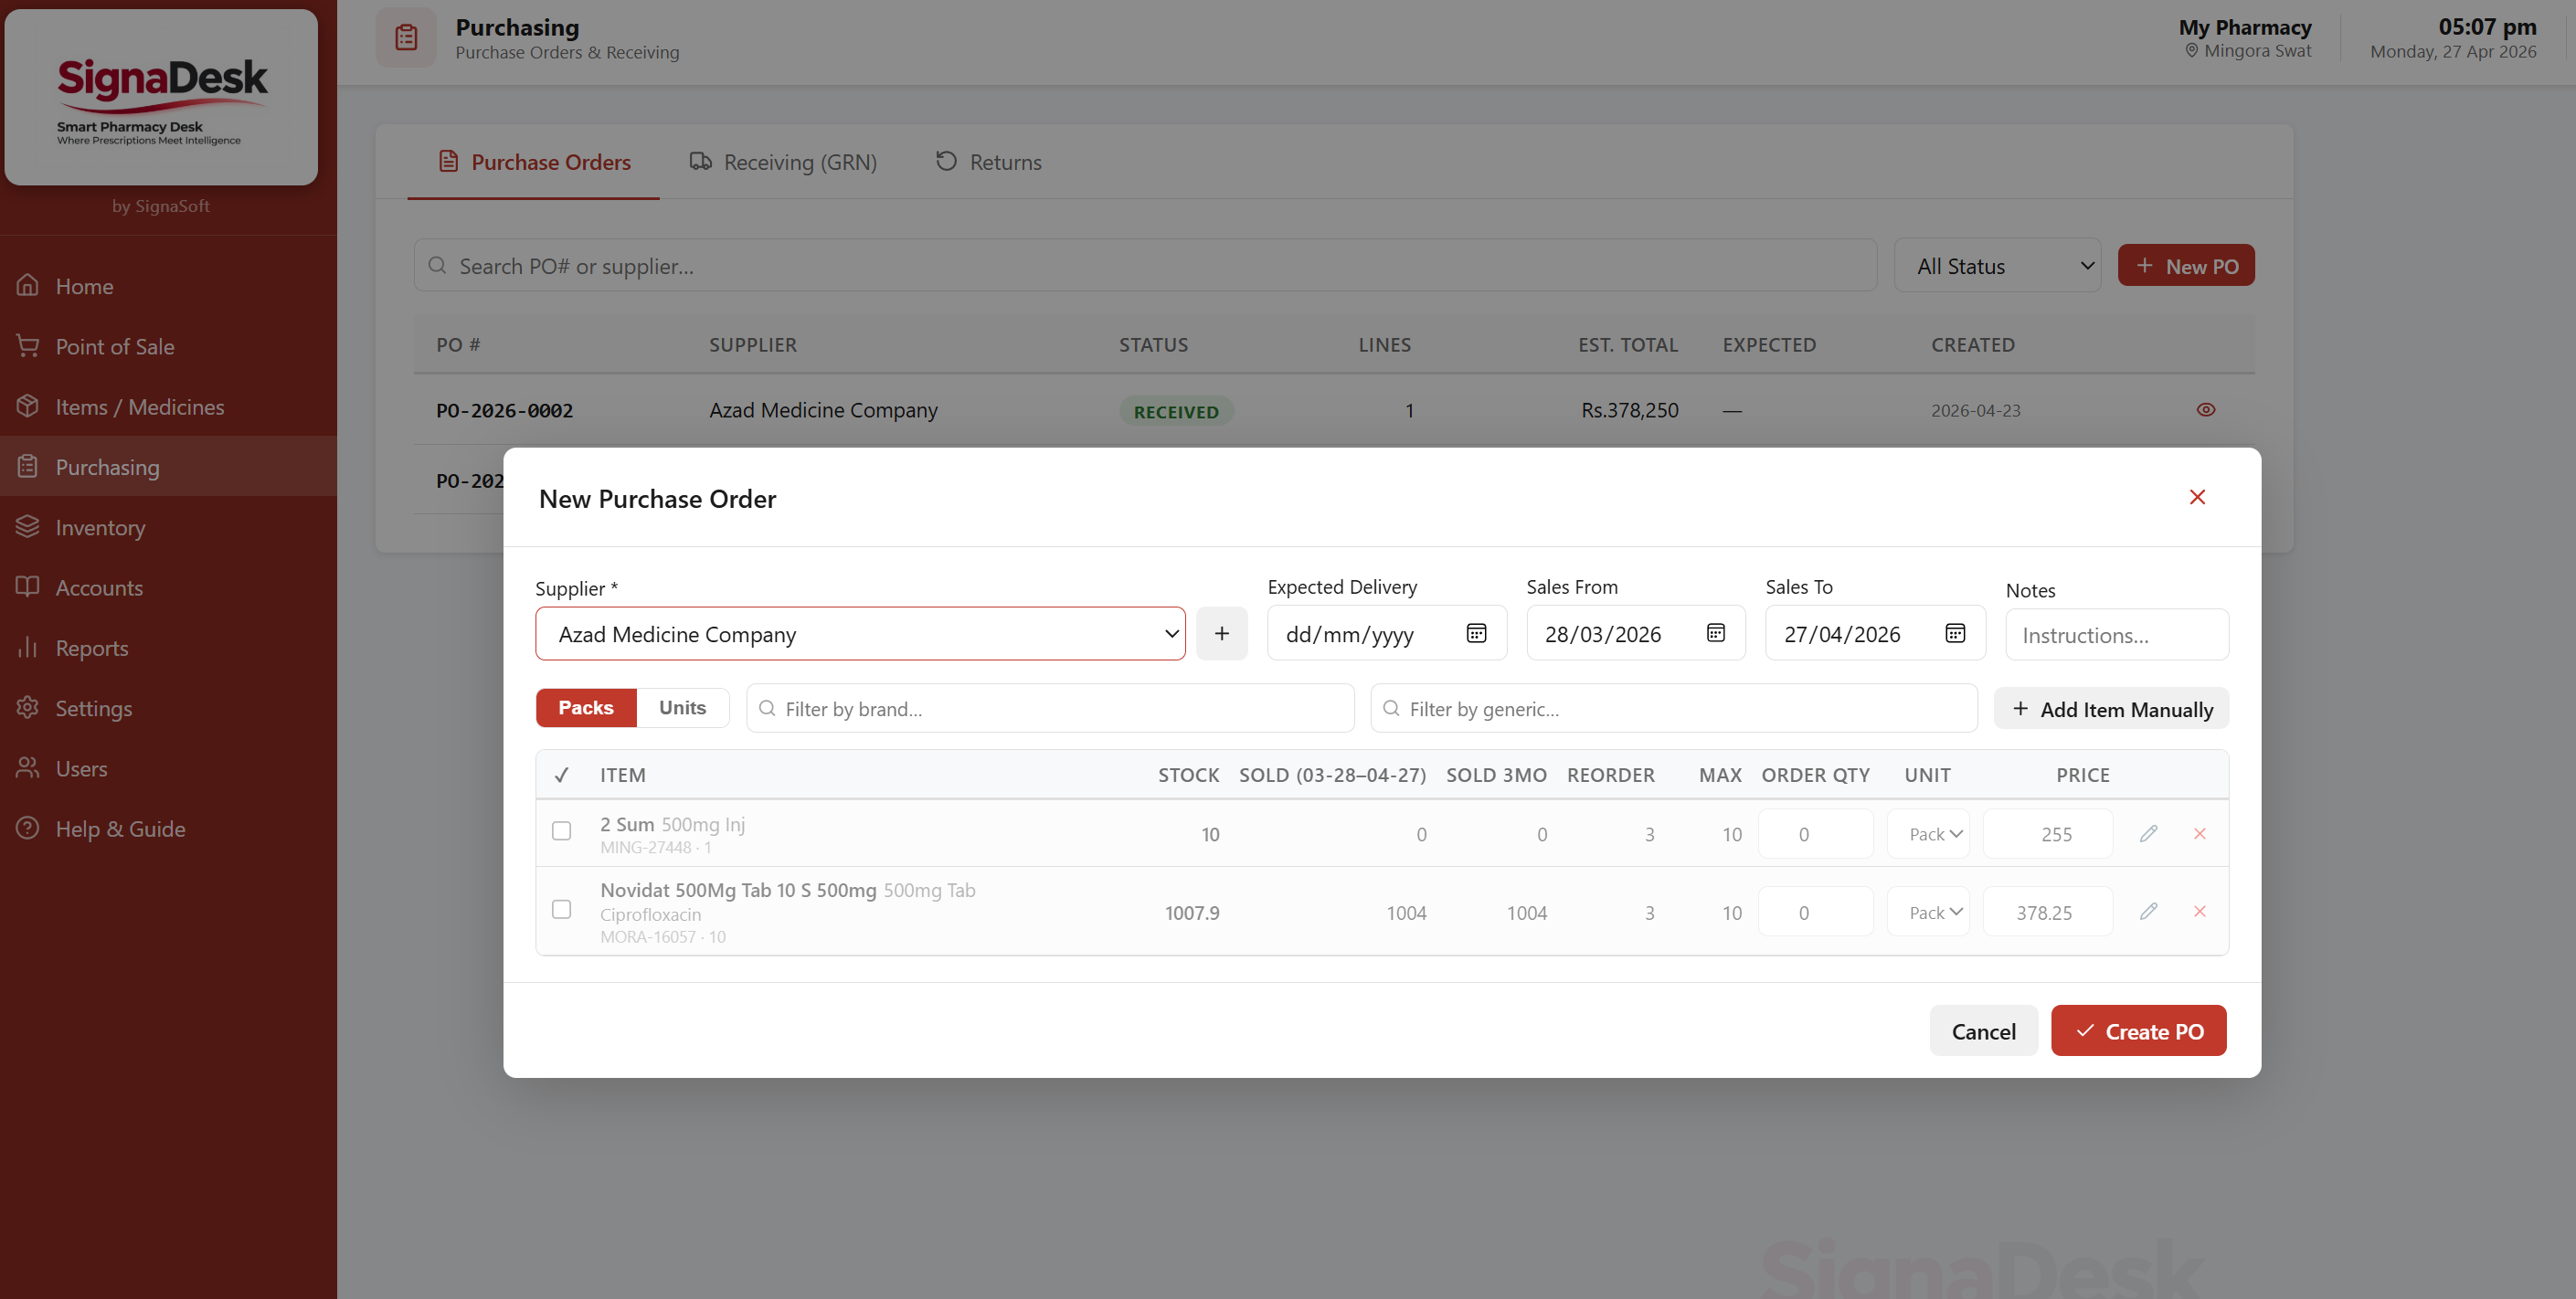The image size is (2576, 1299).
Task: Remove Novidat row with red X icon
Action: (x=2199, y=911)
